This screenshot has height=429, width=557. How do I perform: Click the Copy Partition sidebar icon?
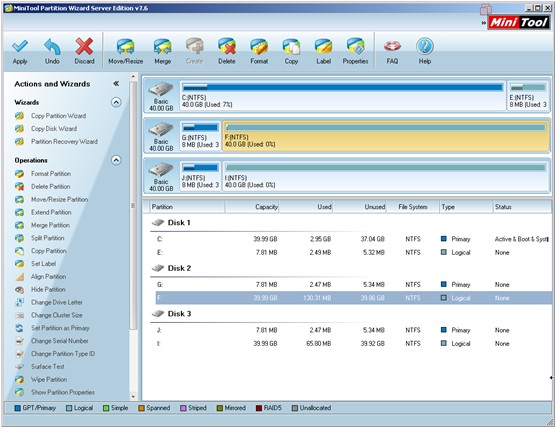[x=20, y=251]
